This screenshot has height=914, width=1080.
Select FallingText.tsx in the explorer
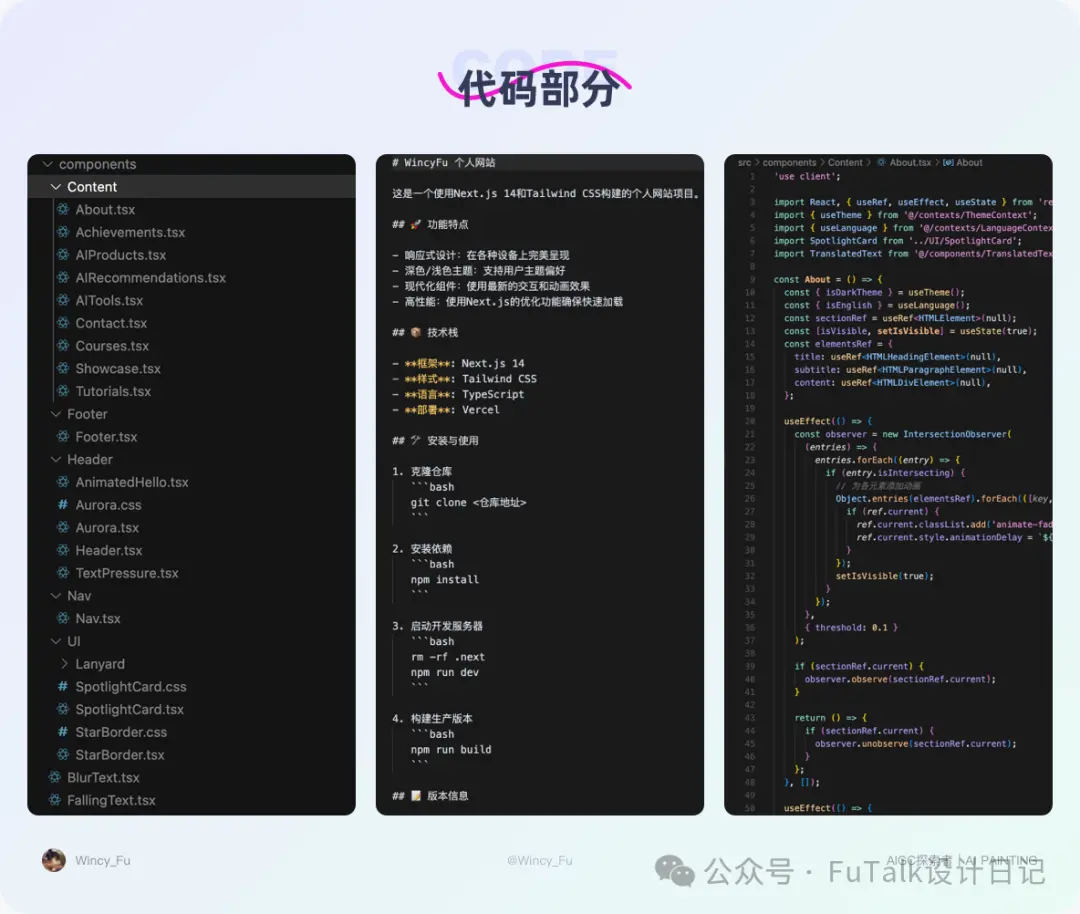[x=111, y=800]
